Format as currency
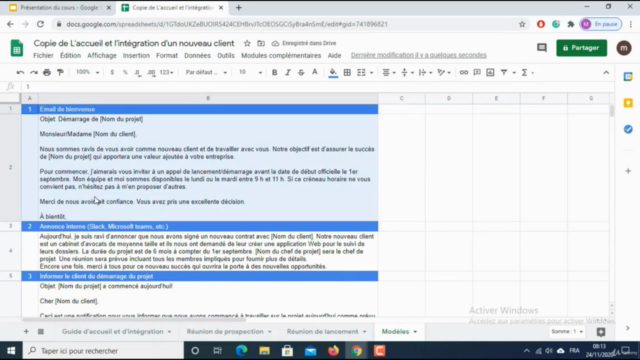This screenshot has width=640, height=360. [112, 73]
